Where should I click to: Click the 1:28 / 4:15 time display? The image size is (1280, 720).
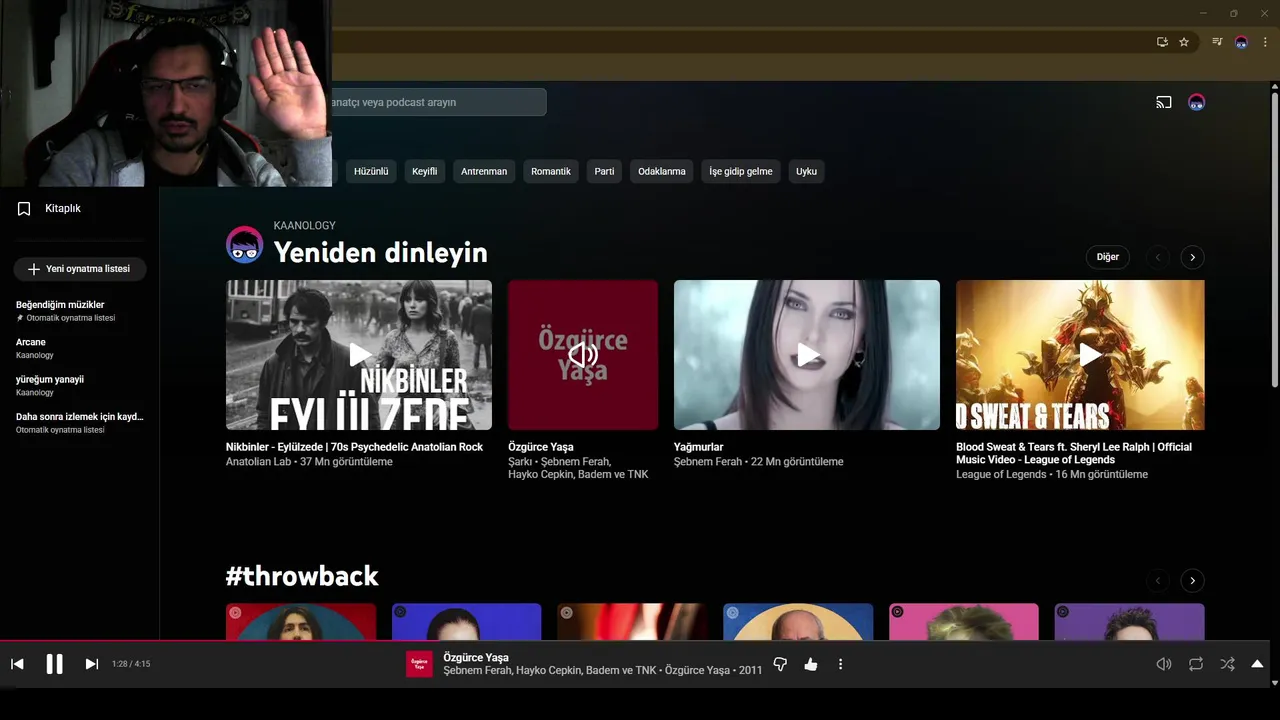click(131, 664)
